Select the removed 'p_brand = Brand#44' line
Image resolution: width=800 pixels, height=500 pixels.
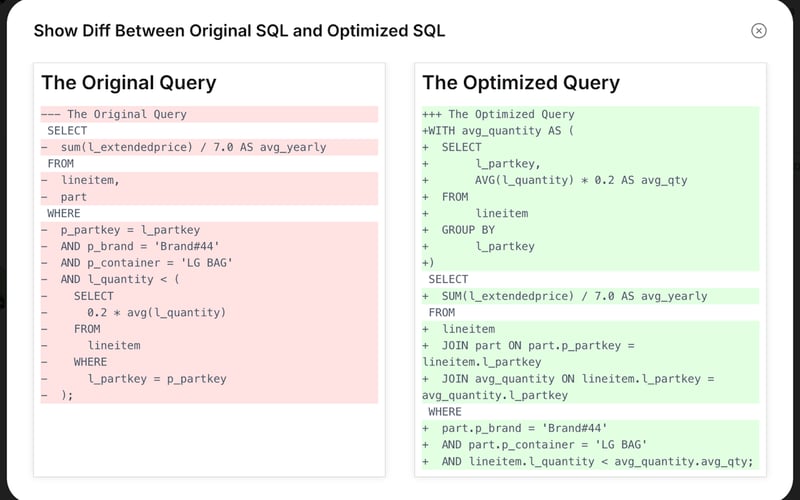(x=139, y=247)
